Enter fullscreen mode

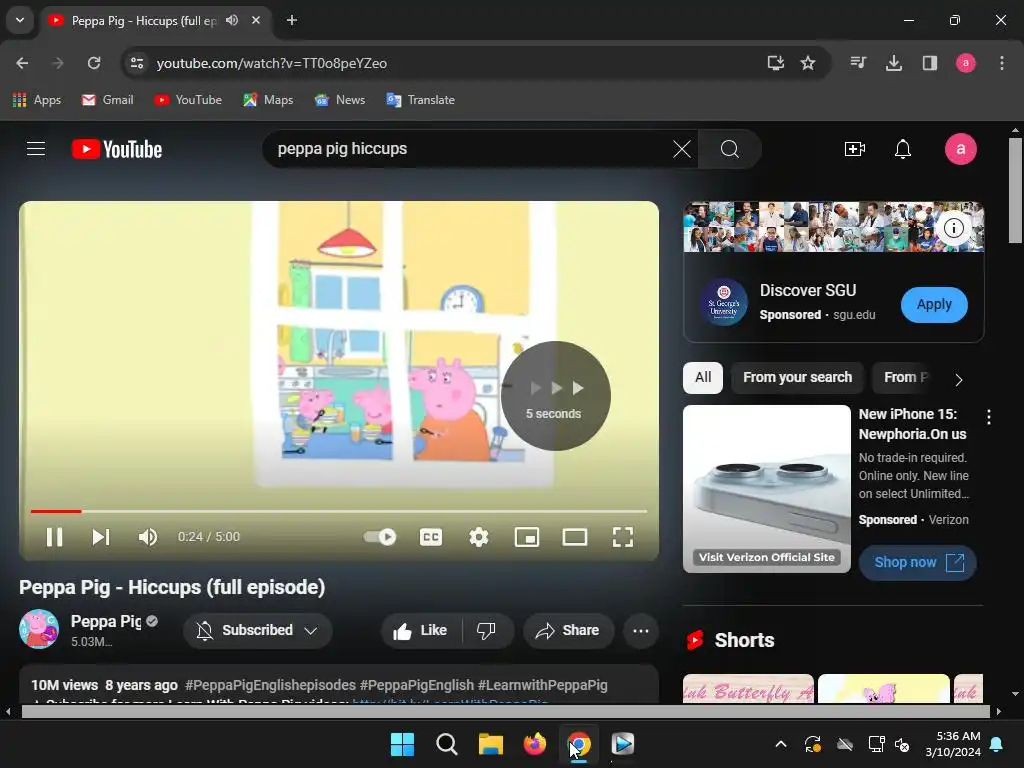click(x=622, y=537)
